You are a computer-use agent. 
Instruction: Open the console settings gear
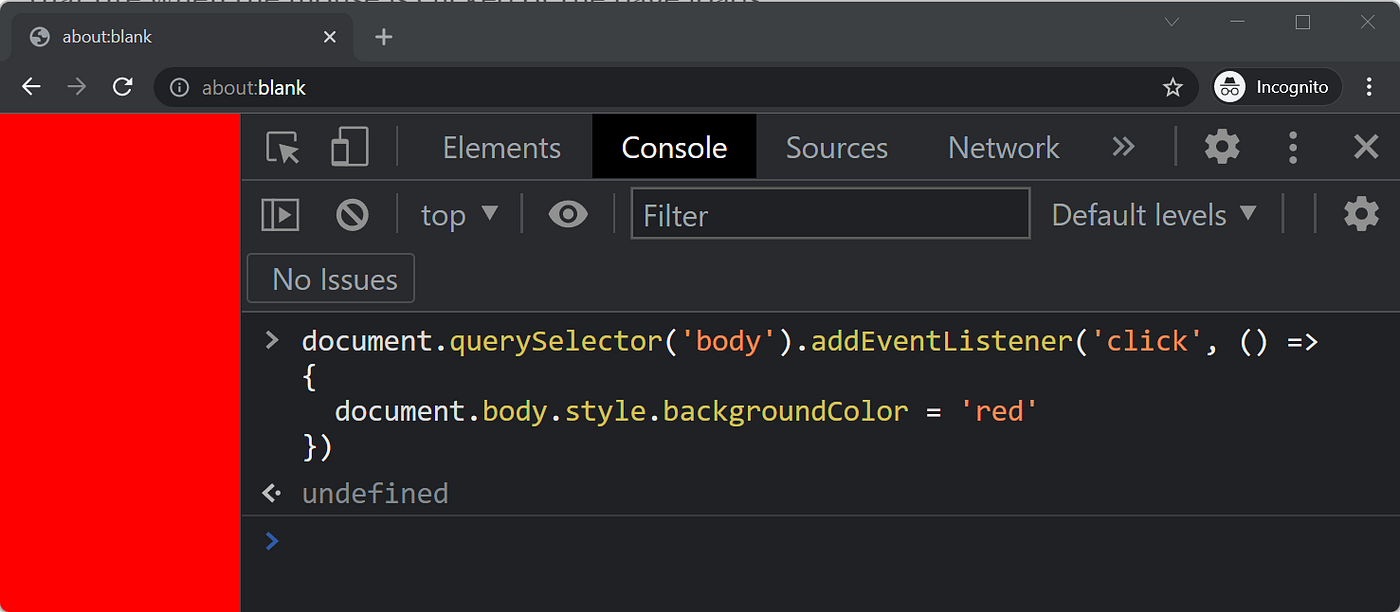(x=1361, y=213)
